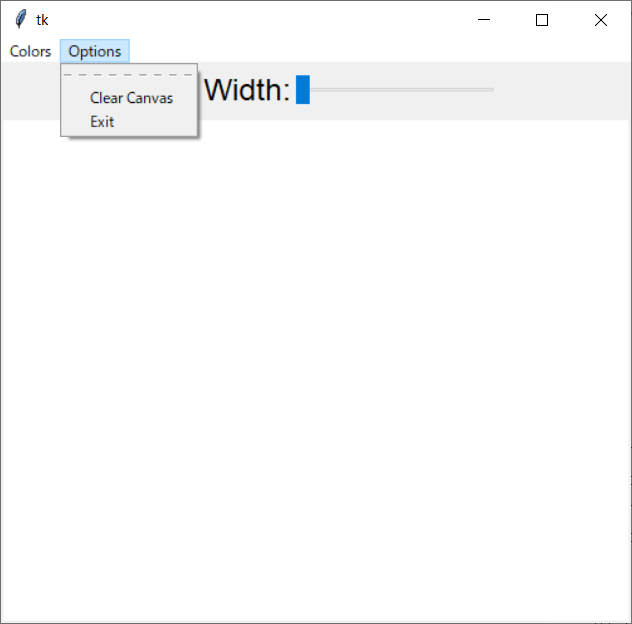Click on the white drawing canvas
Viewport: 632px width, 624px height.
(x=316, y=371)
